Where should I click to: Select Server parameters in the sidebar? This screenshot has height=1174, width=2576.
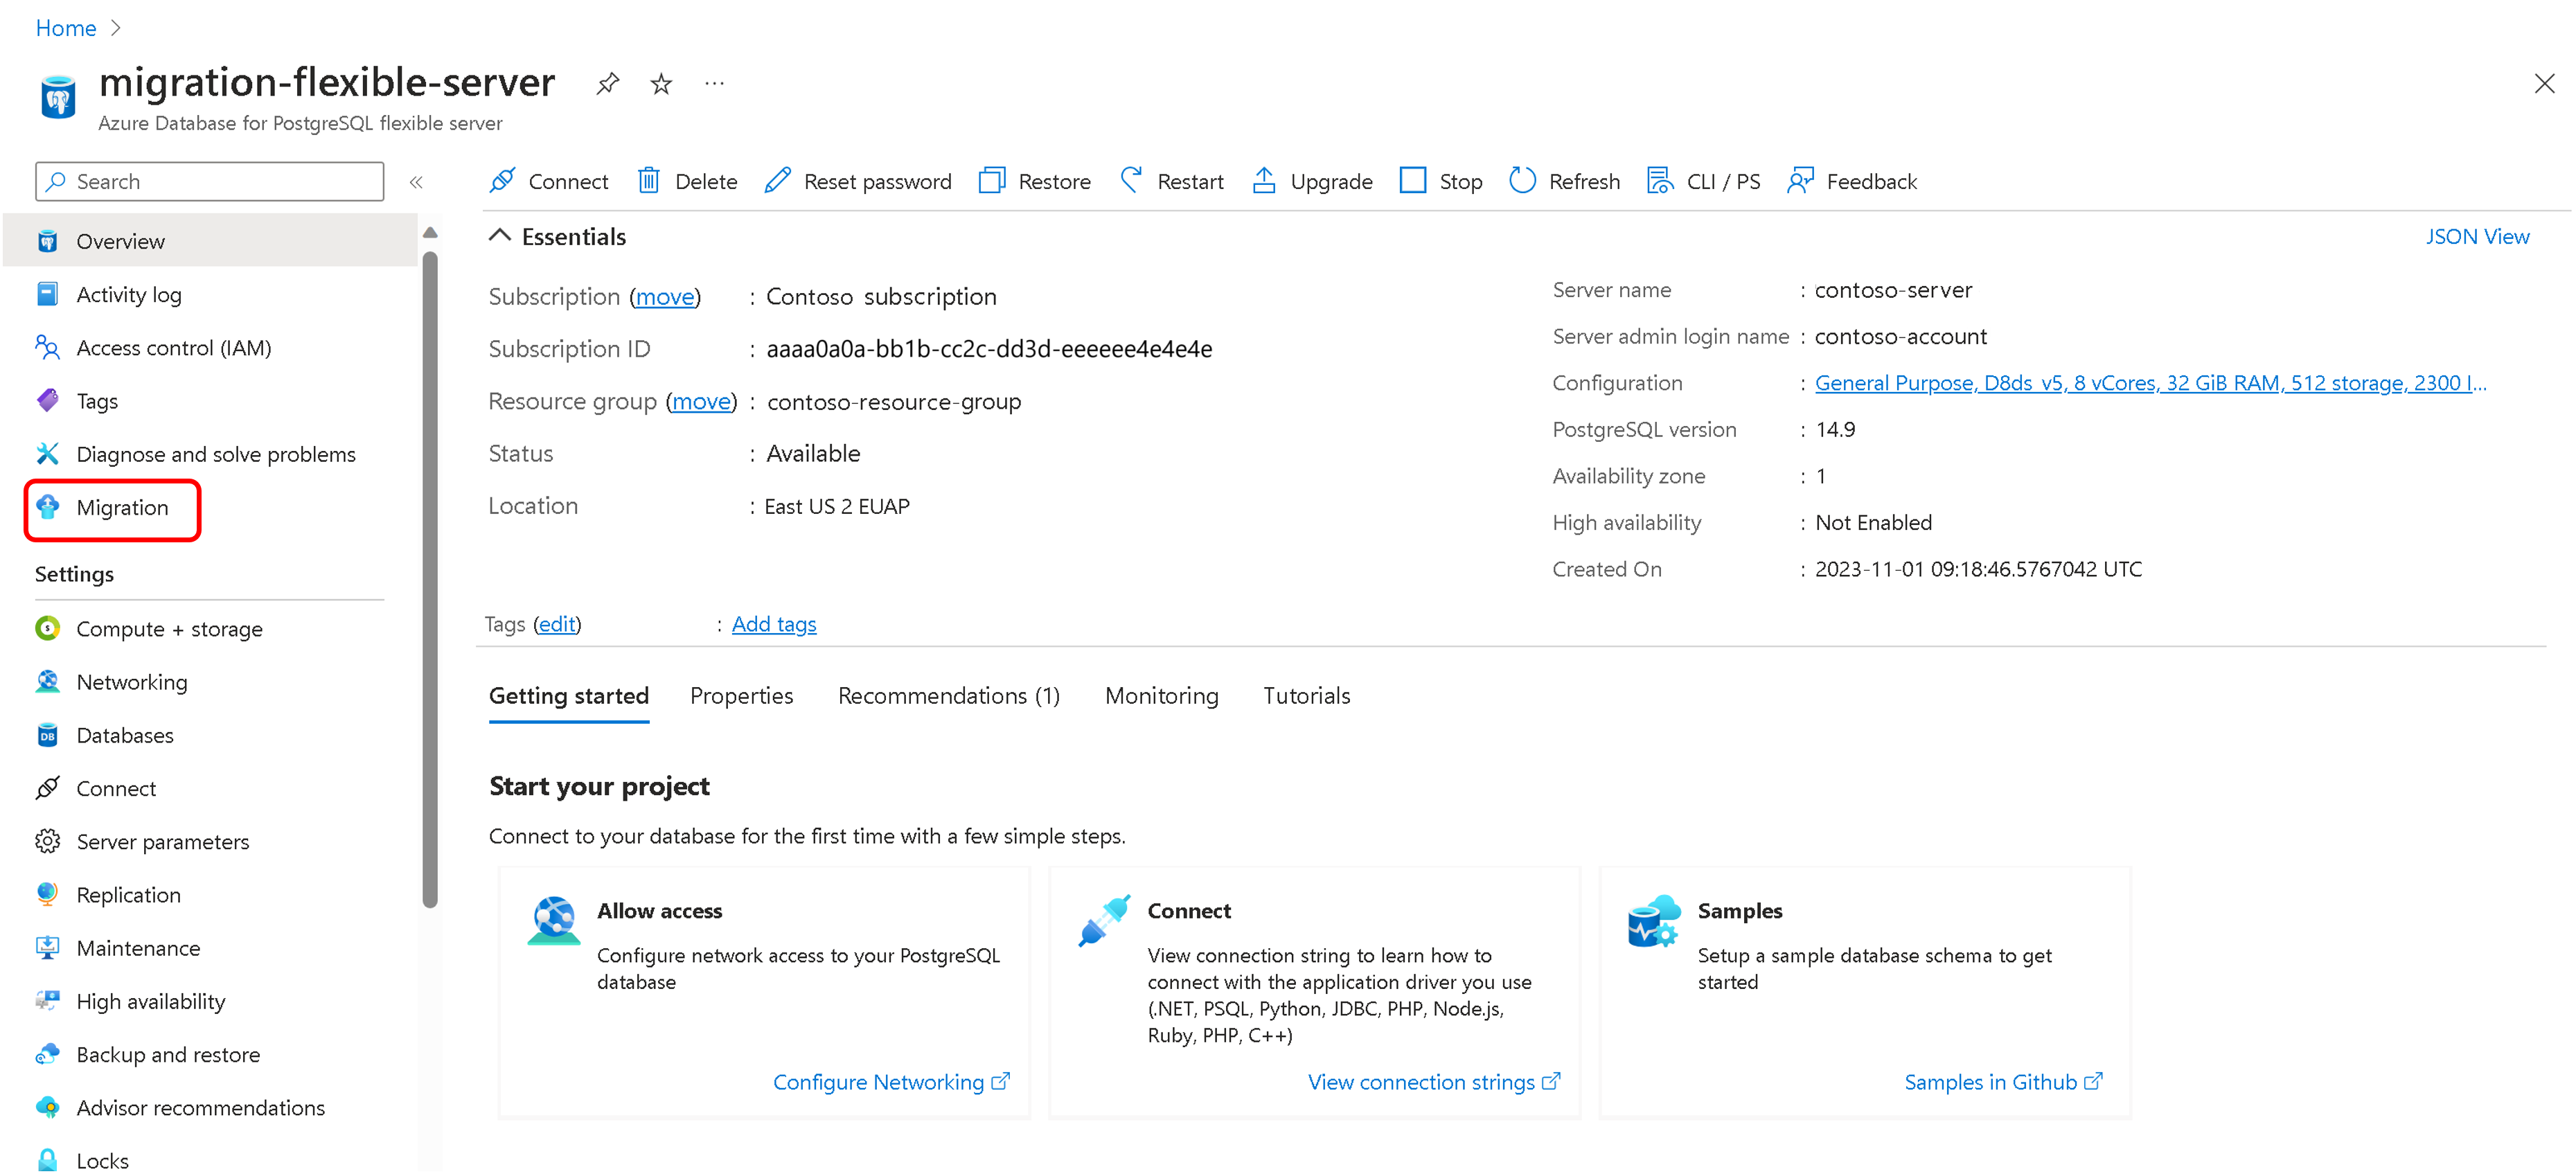[163, 841]
